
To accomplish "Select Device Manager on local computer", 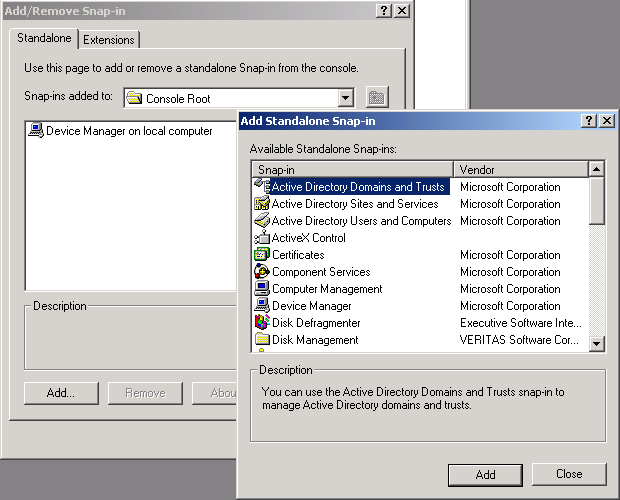I will pos(129,131).
